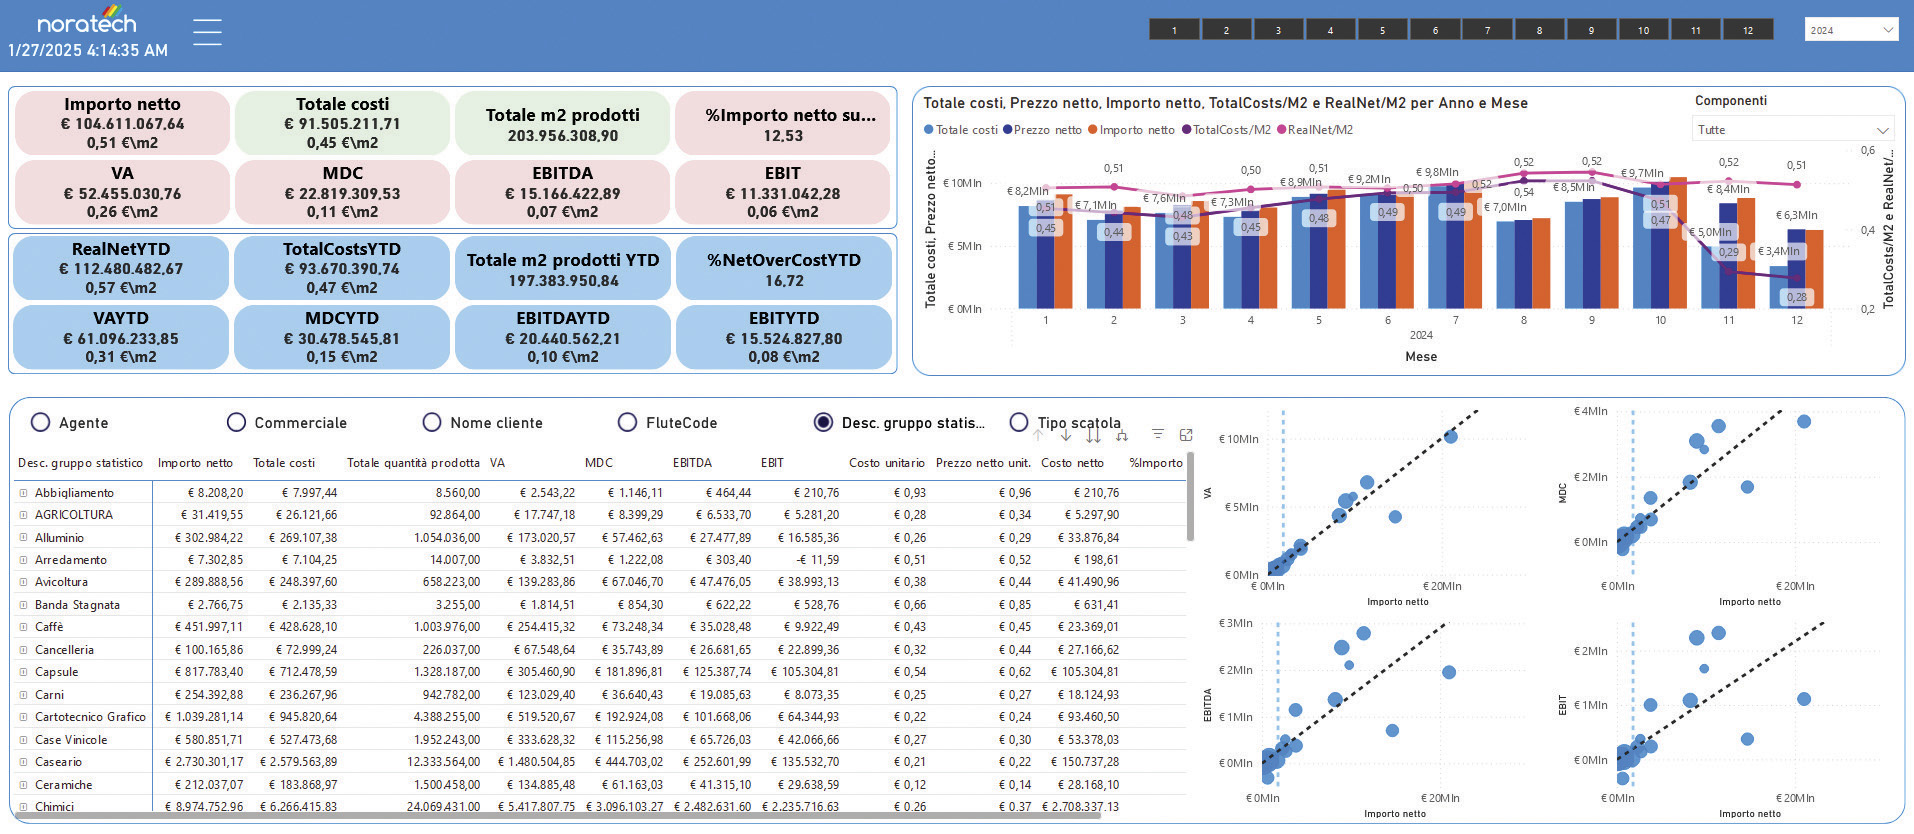Expand the Ceramiche row

coord(23,785)
